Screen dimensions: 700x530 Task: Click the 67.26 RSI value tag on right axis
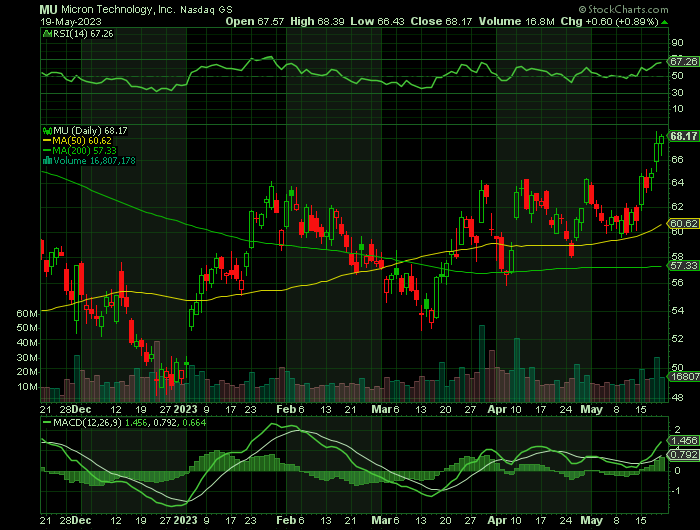tap(683, 62)
